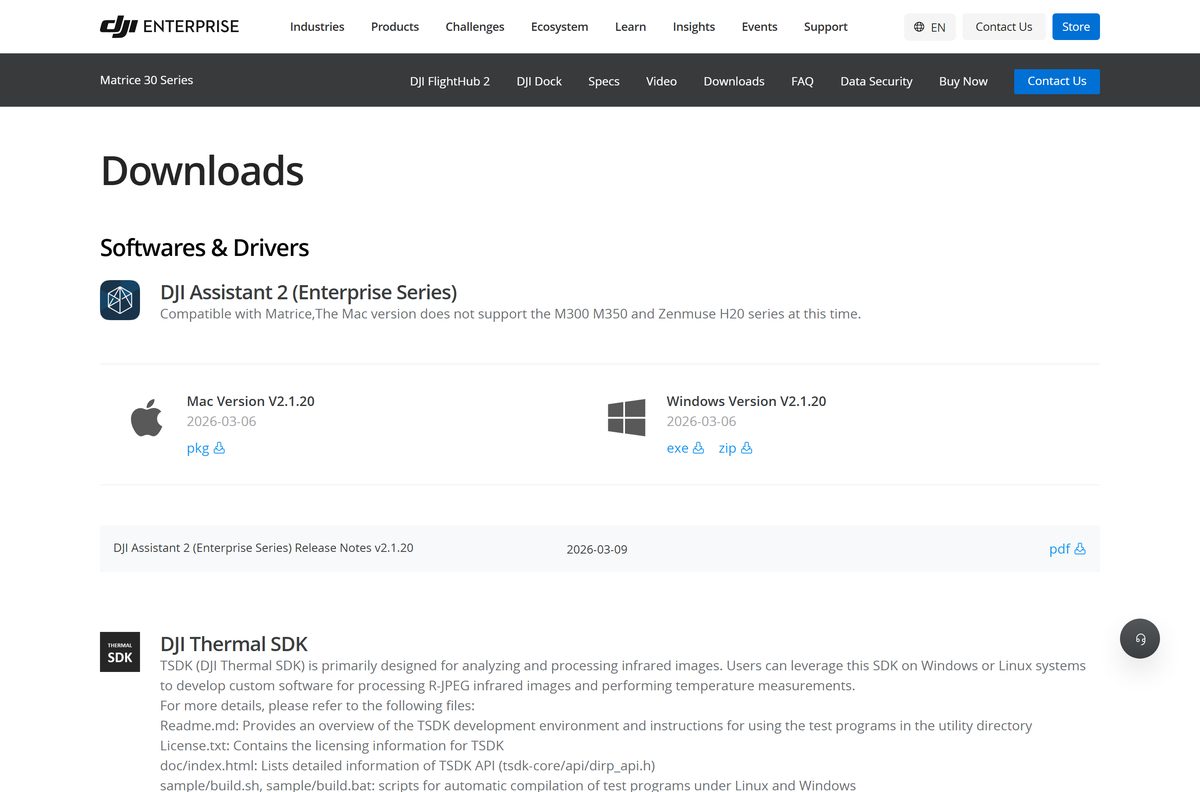The image size is (1200, 792).
Task: Click the DJI Assistant 2 (Enterprise Series) heading
Action: [x=309, y=292]
